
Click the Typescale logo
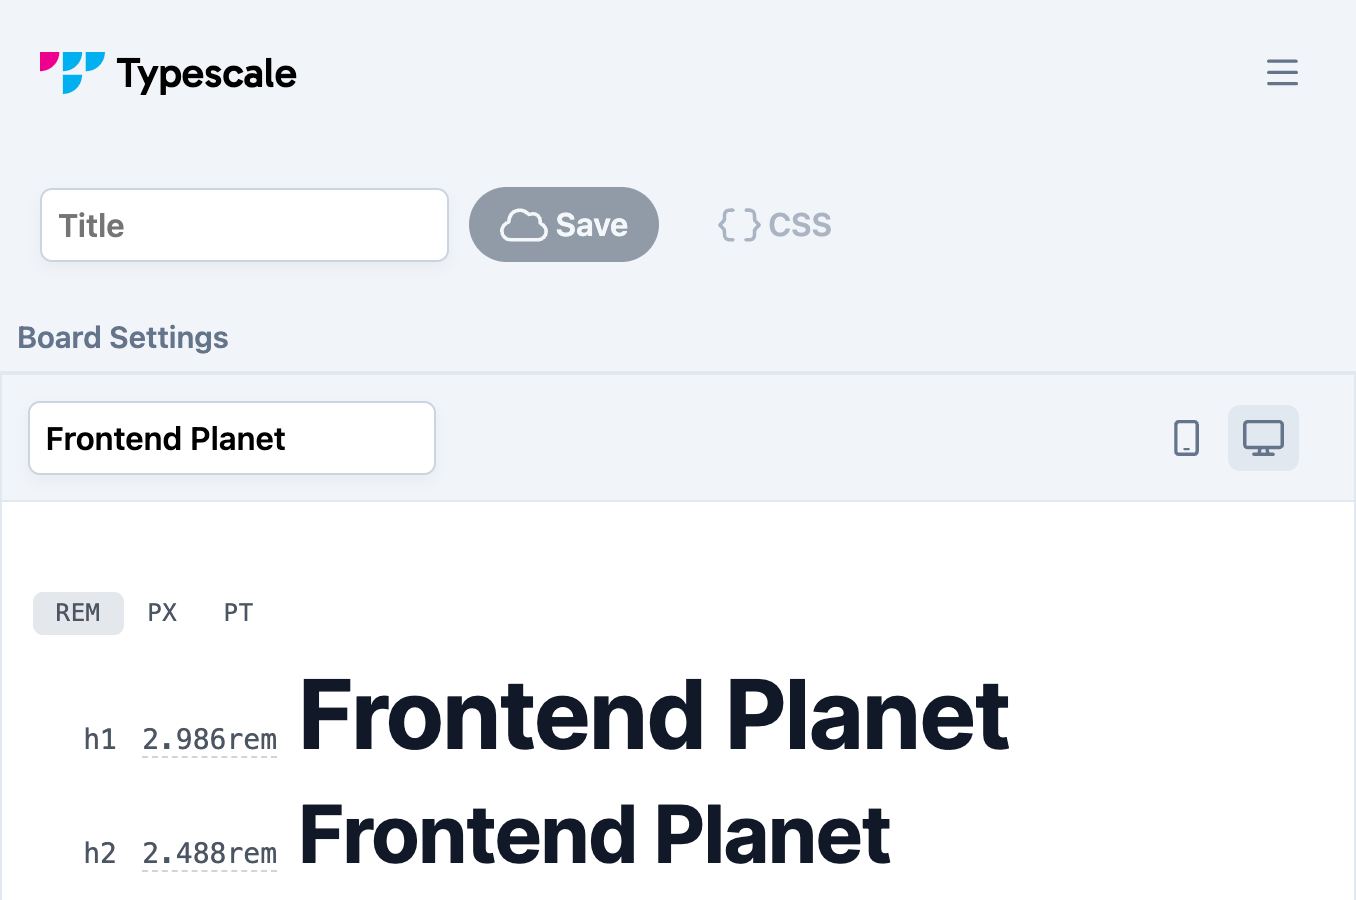[167, 72]
